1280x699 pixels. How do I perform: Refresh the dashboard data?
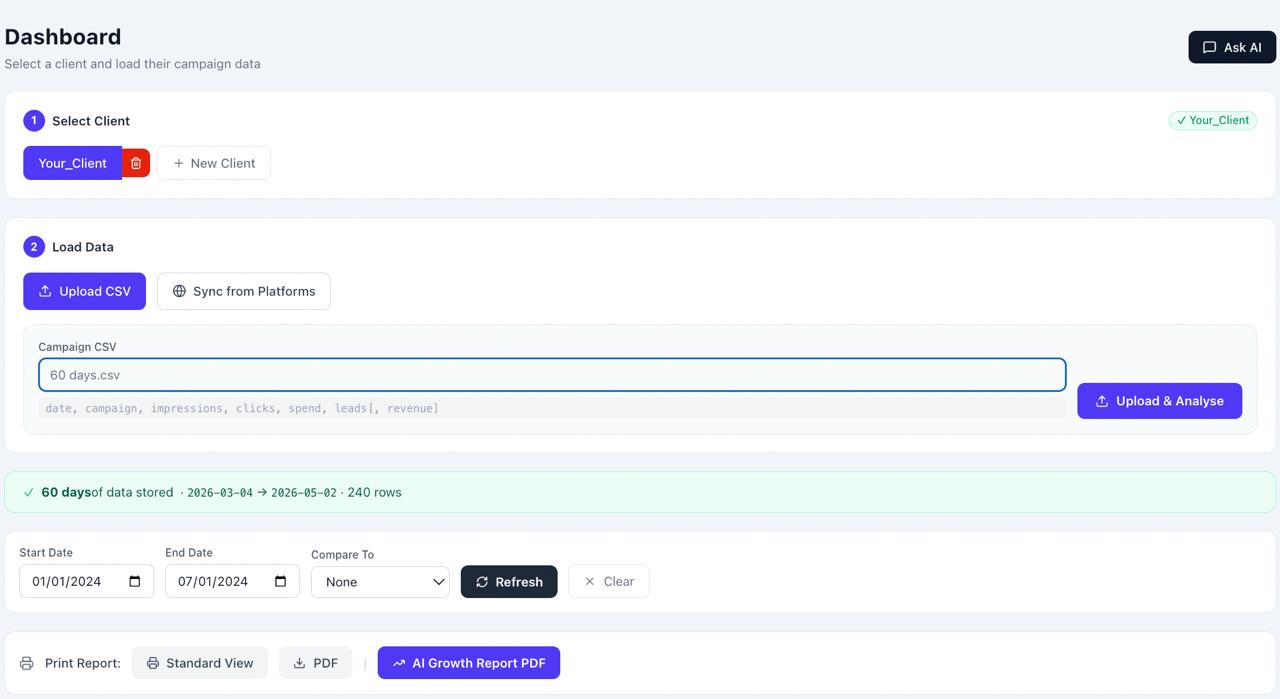[509, 582]
